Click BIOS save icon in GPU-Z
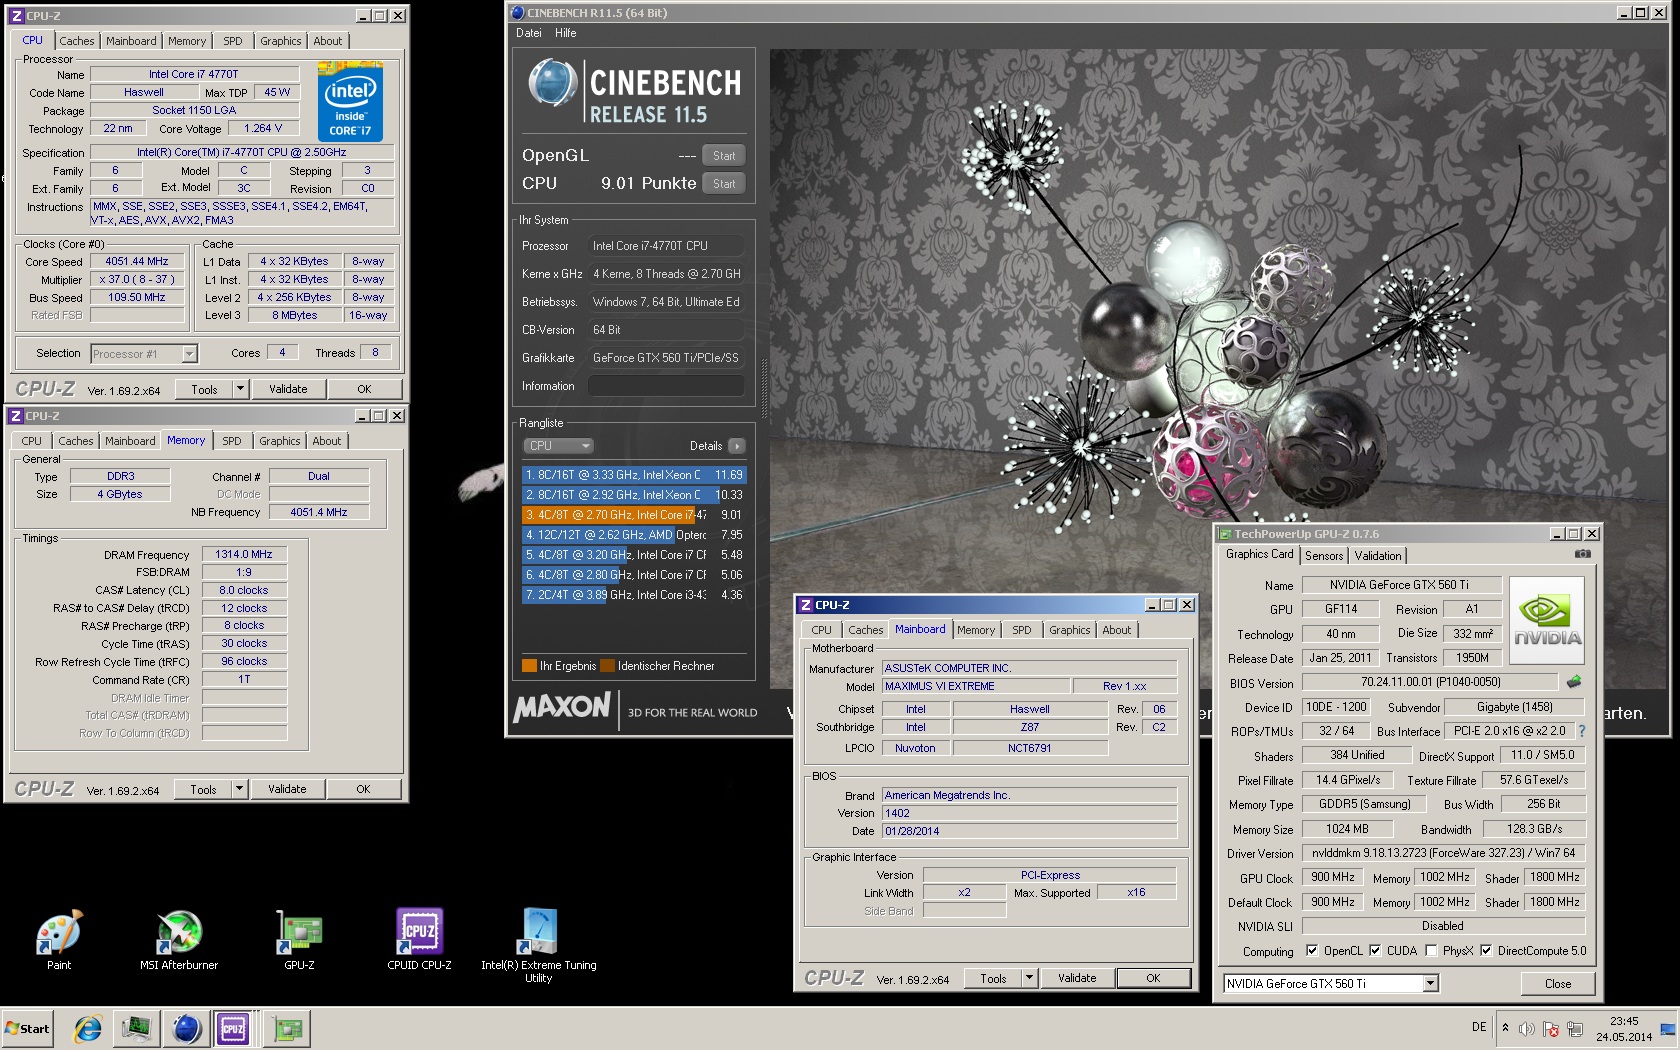Screen dimensions: 1680x1050 point(1574,682)
